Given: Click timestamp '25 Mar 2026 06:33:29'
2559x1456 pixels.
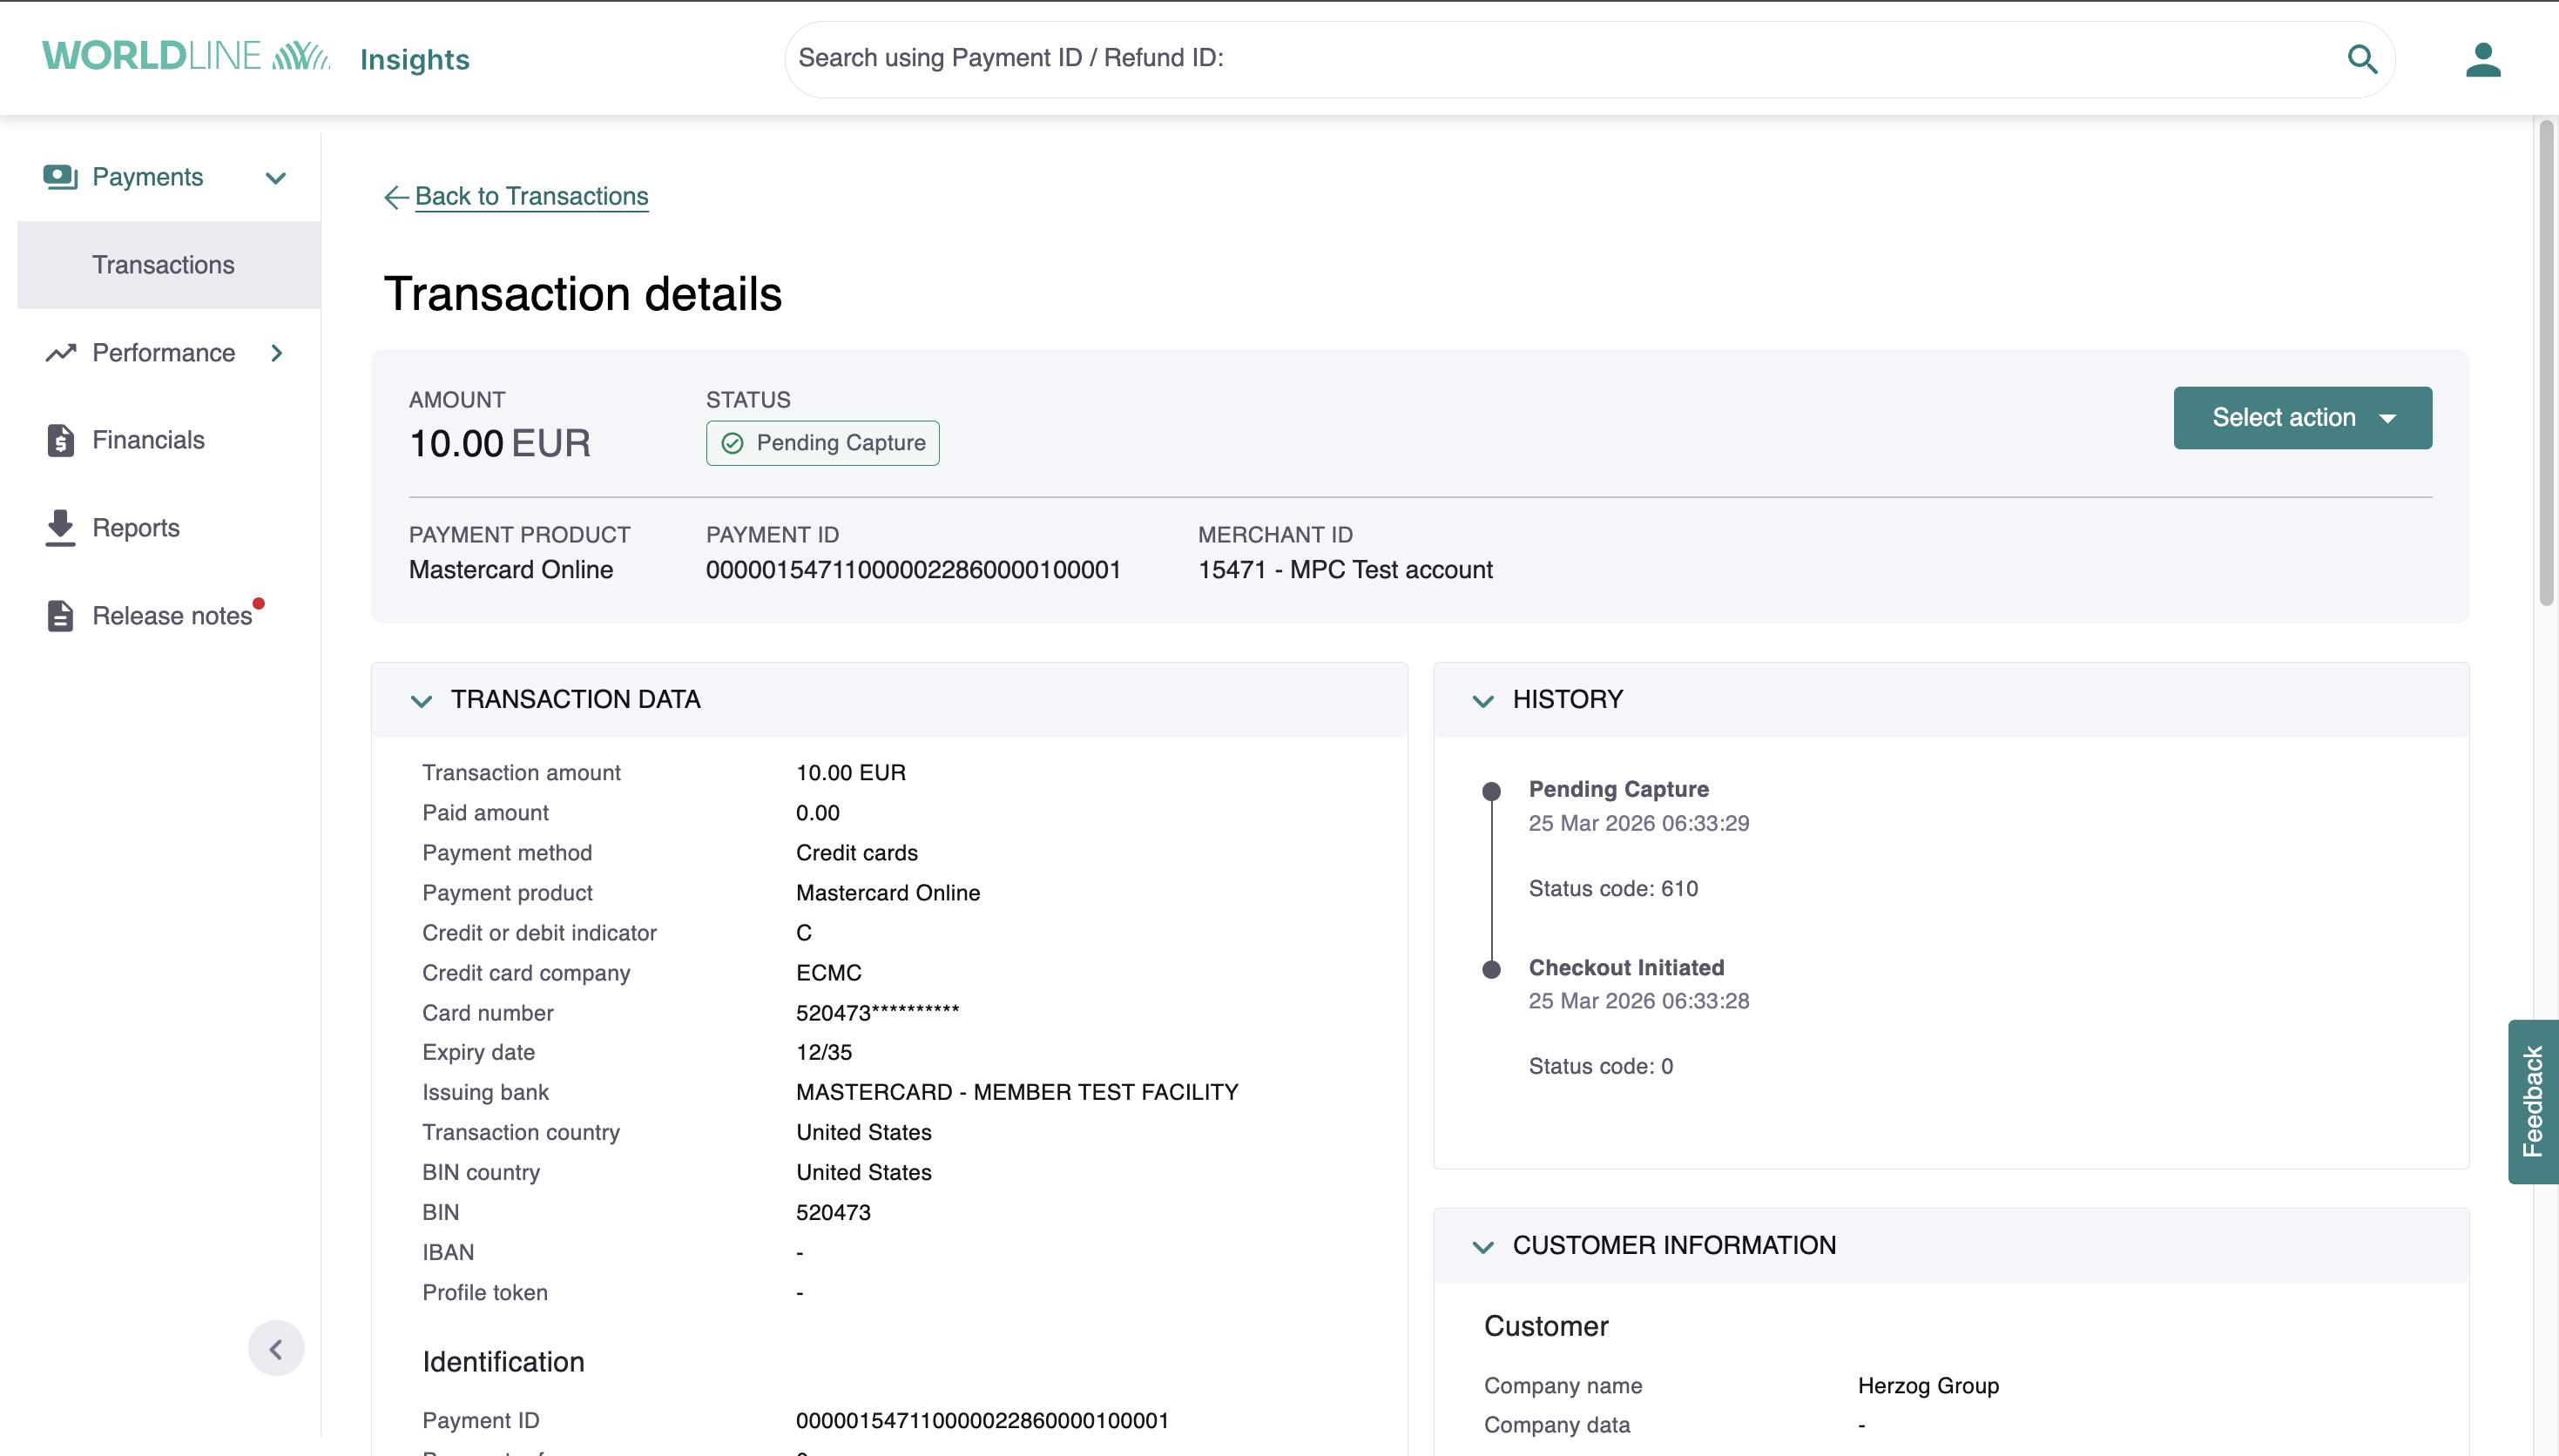Looking at the screenshot, I should coord(1639,823).
